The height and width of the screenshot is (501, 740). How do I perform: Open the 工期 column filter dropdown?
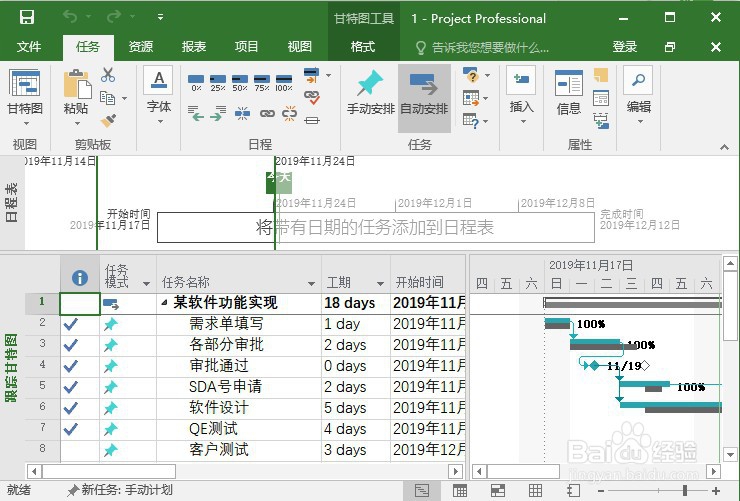(380, 284)
